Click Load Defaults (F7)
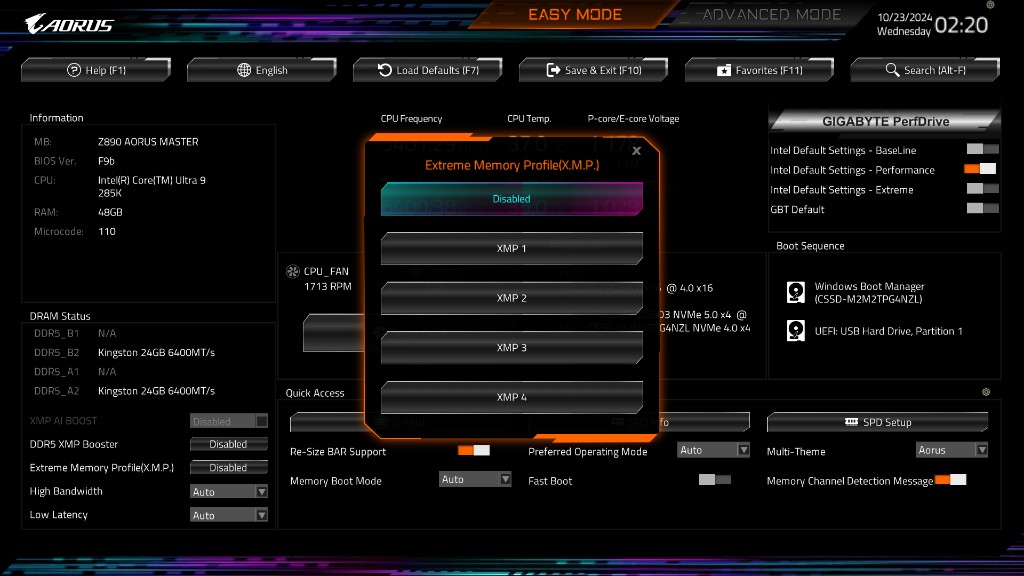The image size is (1024, 576). tap(428, 70)
